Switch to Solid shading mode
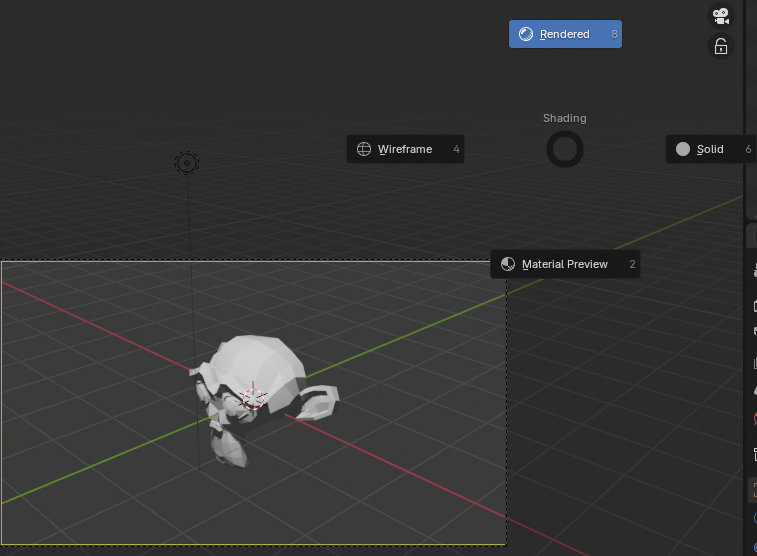The image size is (757, 556). 711,149
